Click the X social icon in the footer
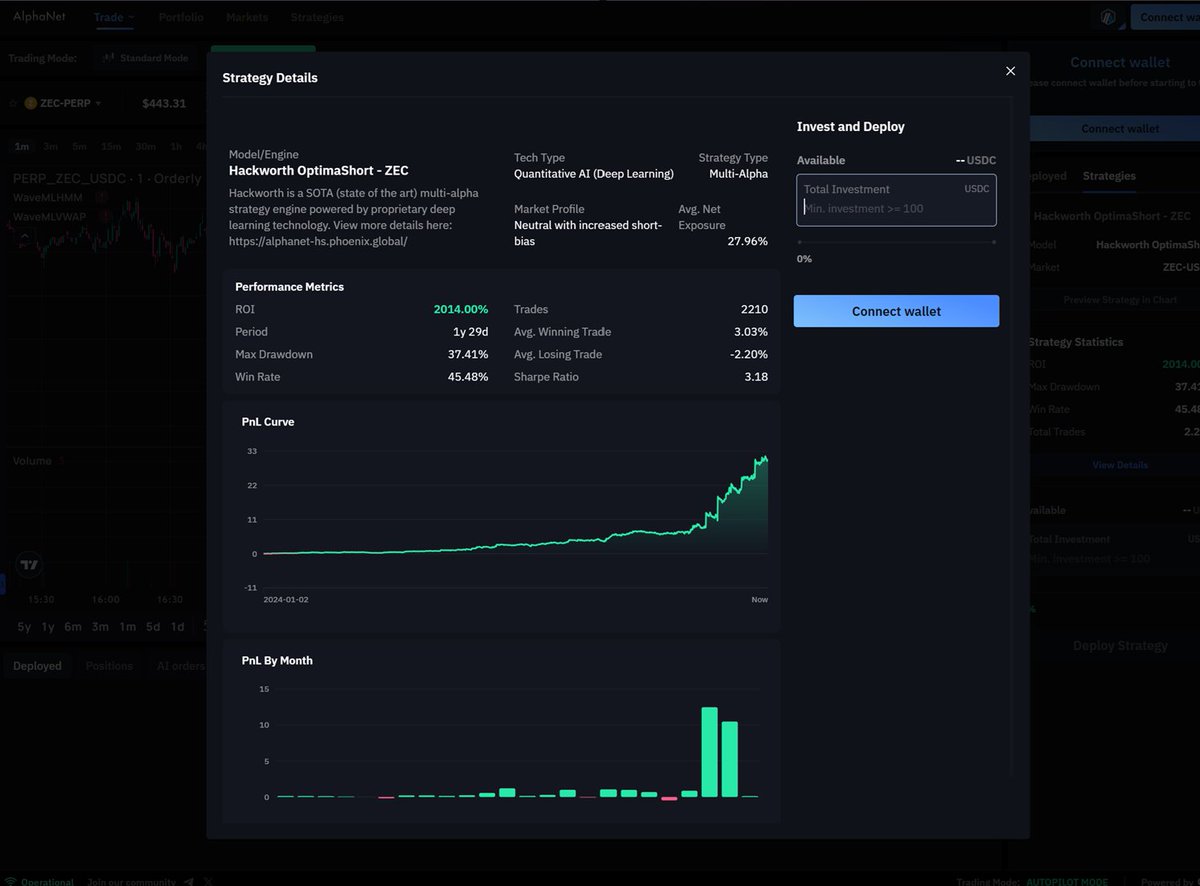 [208, 881]
